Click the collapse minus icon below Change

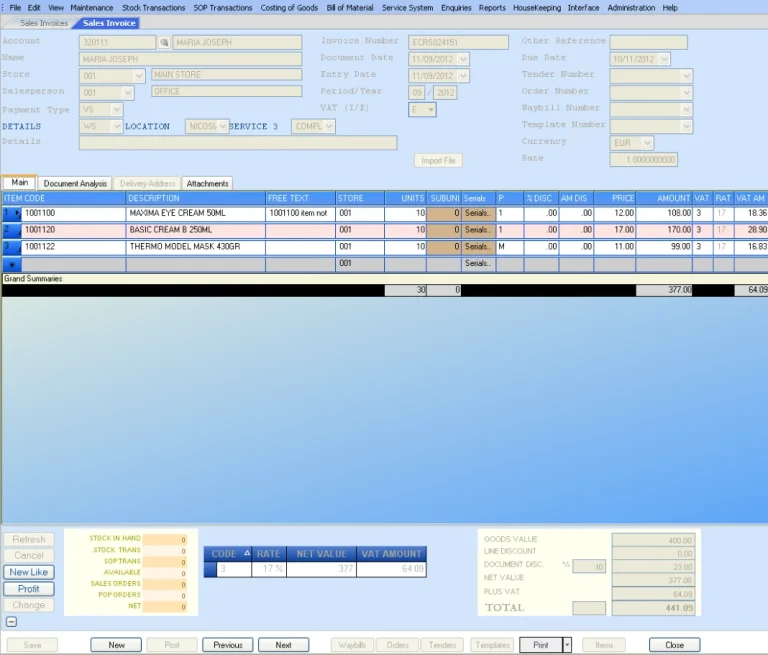11,622
